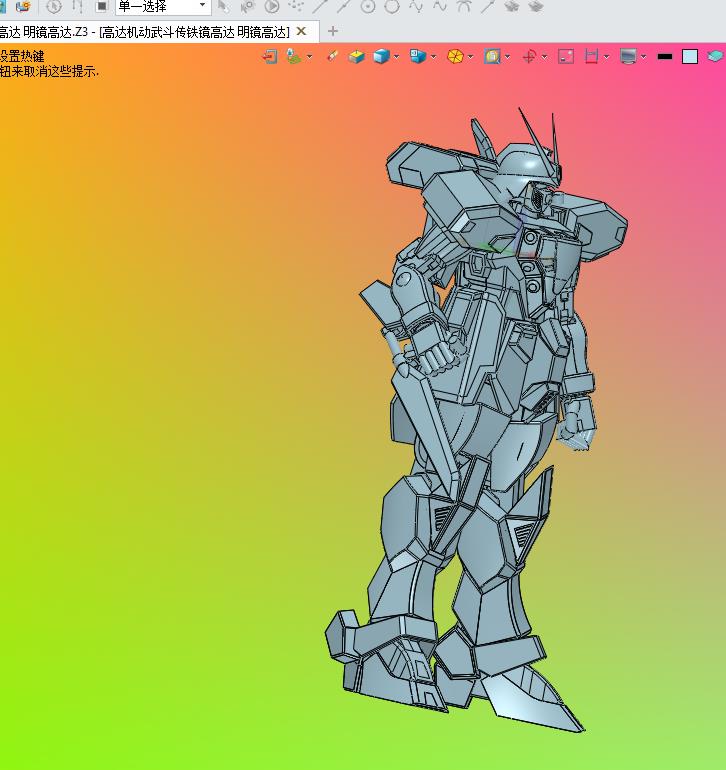Click the clock-shaped circular icon in top toolbar
The width and height of the screenshot is (726, 770).
pos(54,6)
